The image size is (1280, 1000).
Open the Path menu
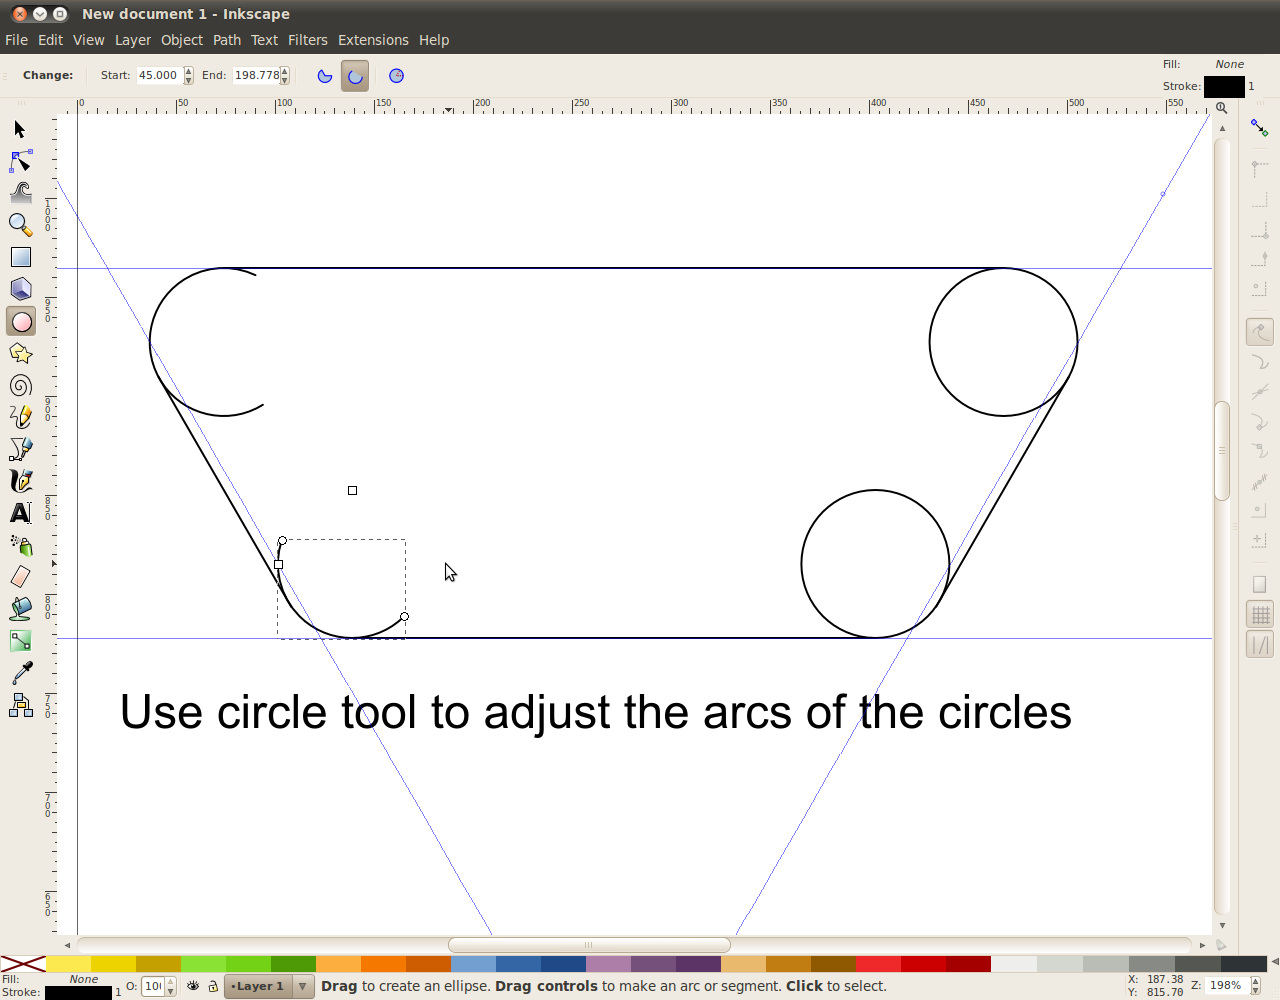(227, 40)
